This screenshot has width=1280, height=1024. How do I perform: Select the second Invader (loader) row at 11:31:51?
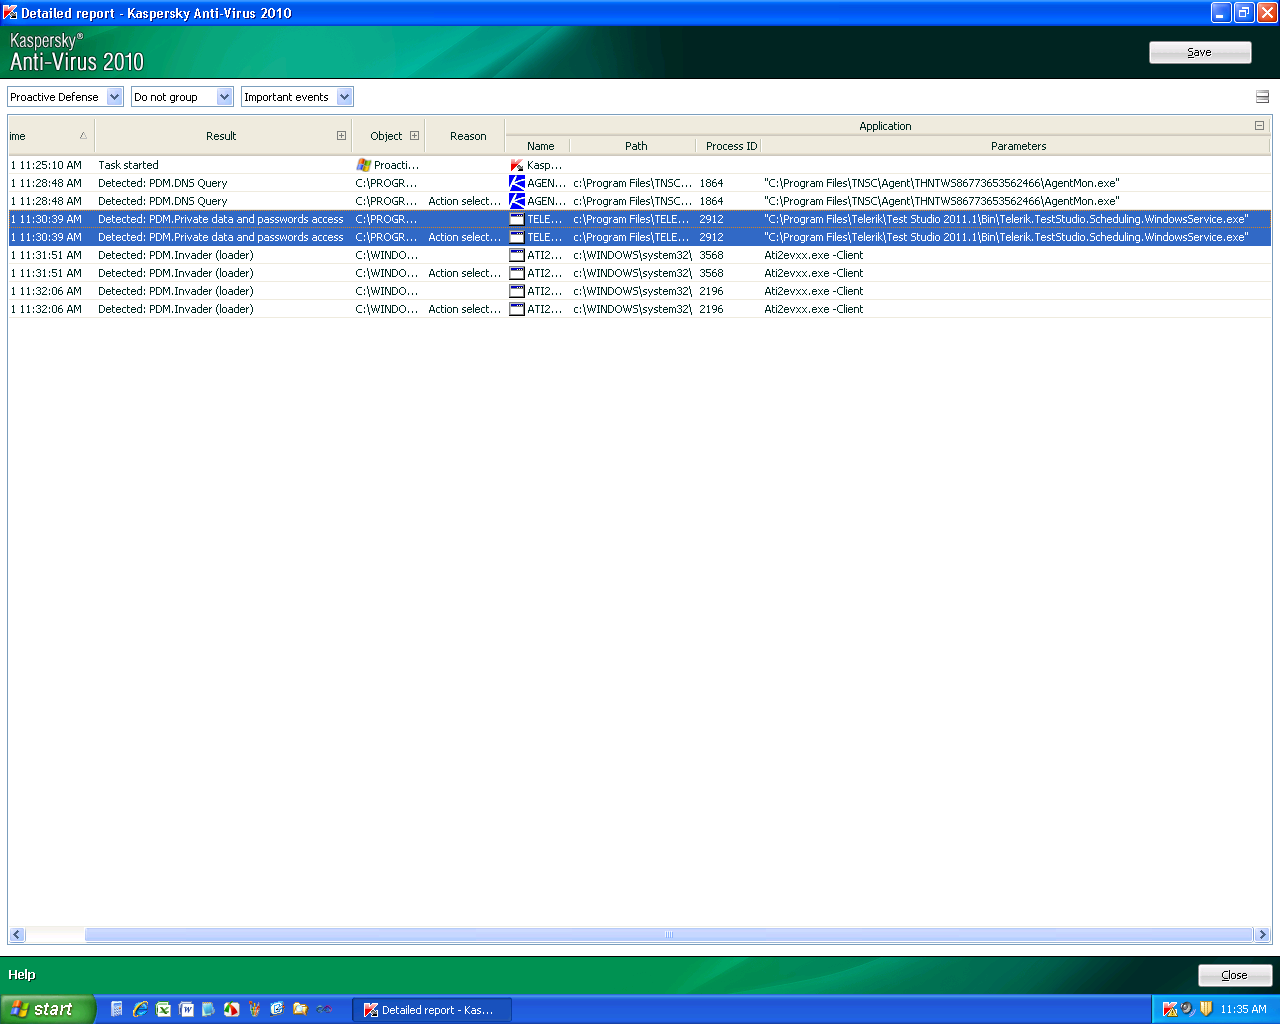tap(640, 273)
